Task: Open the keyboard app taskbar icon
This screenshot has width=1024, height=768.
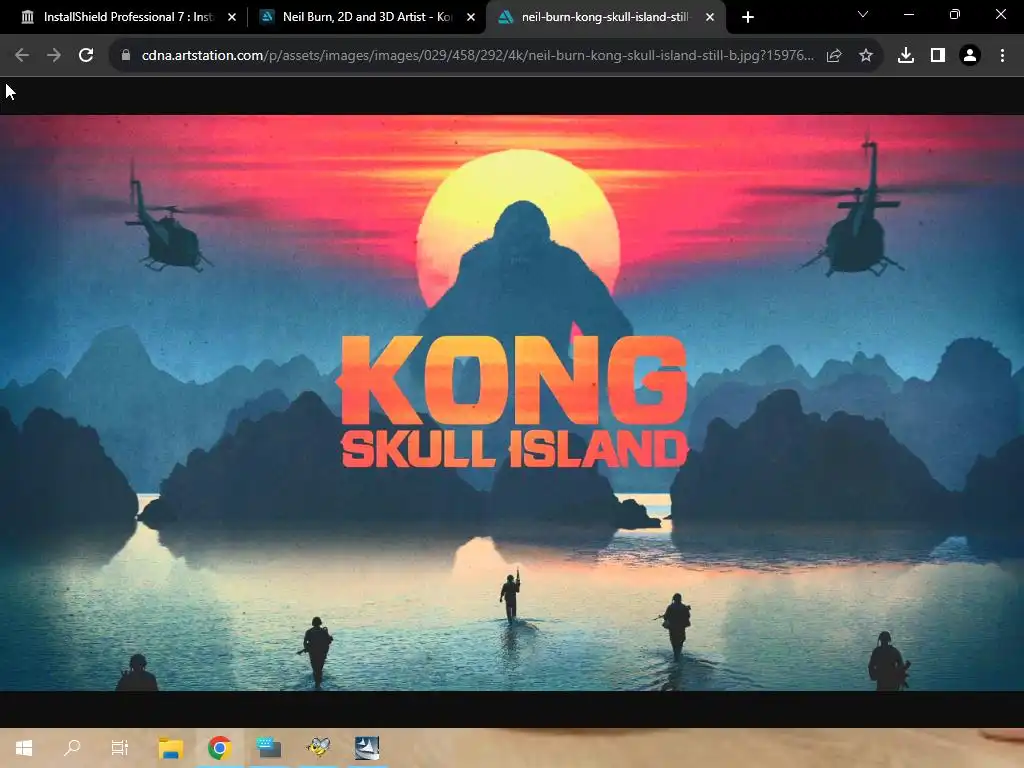Action: click(268, 748)
